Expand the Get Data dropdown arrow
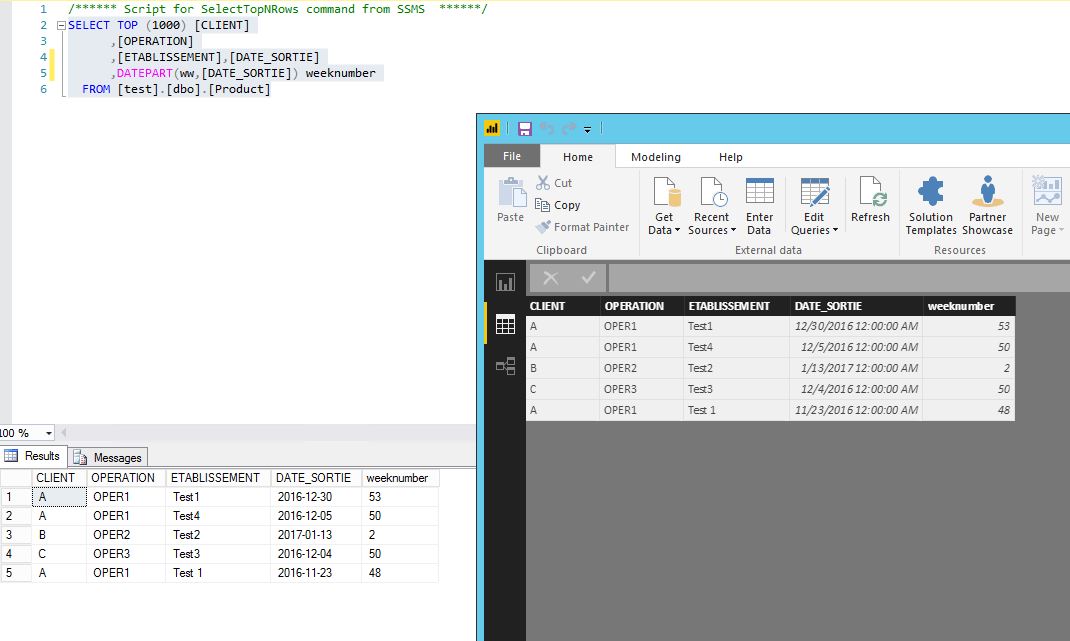 point(677,230)
